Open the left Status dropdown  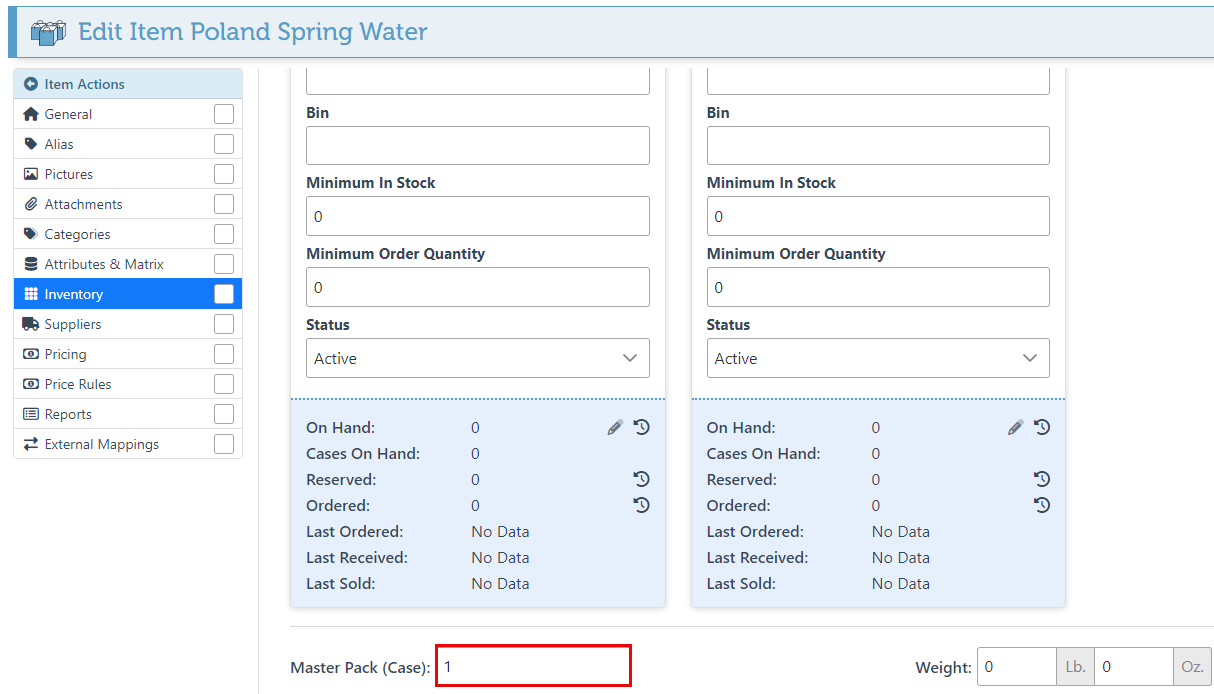tap(477, 358)
